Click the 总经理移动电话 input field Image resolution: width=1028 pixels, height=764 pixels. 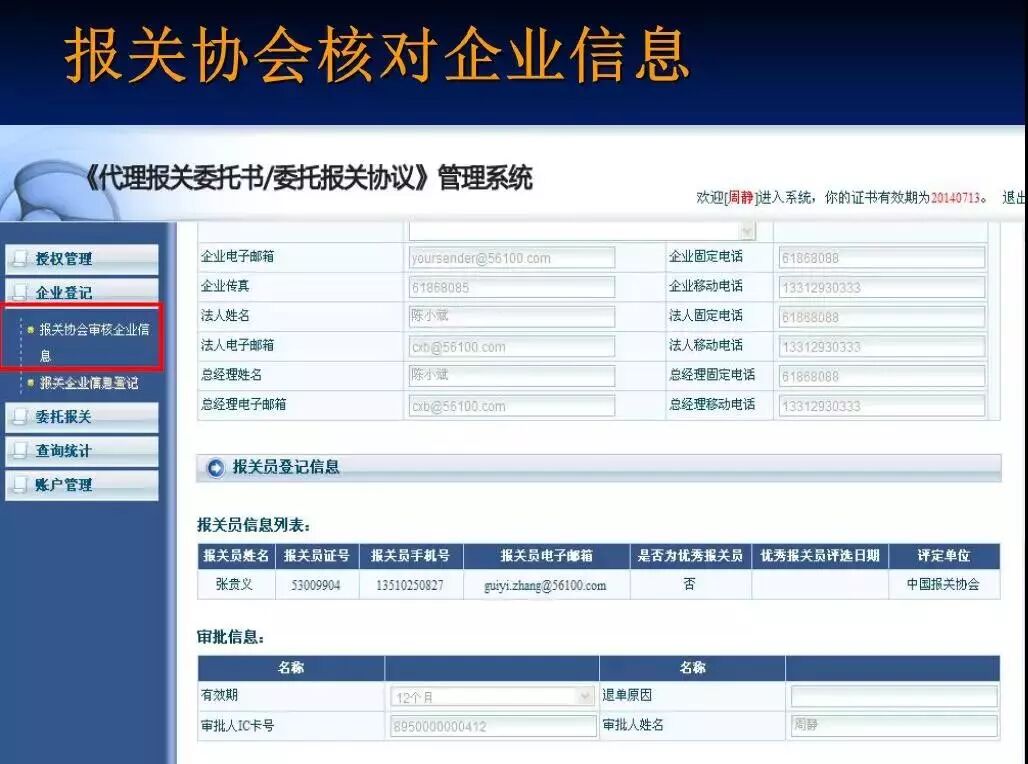coord(882,406)
